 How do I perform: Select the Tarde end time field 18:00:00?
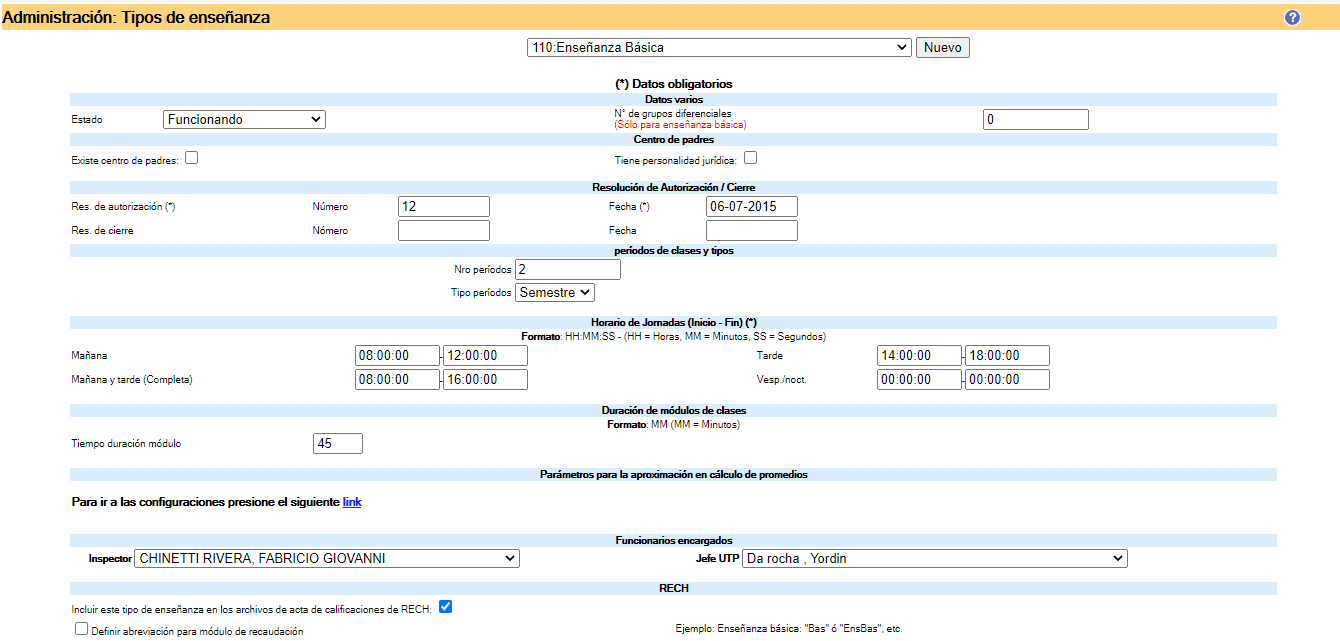tap(1006, 355)
